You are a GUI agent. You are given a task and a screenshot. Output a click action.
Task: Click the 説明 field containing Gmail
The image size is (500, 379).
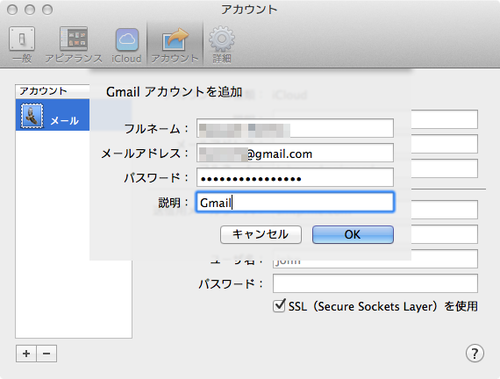(295, 202)
